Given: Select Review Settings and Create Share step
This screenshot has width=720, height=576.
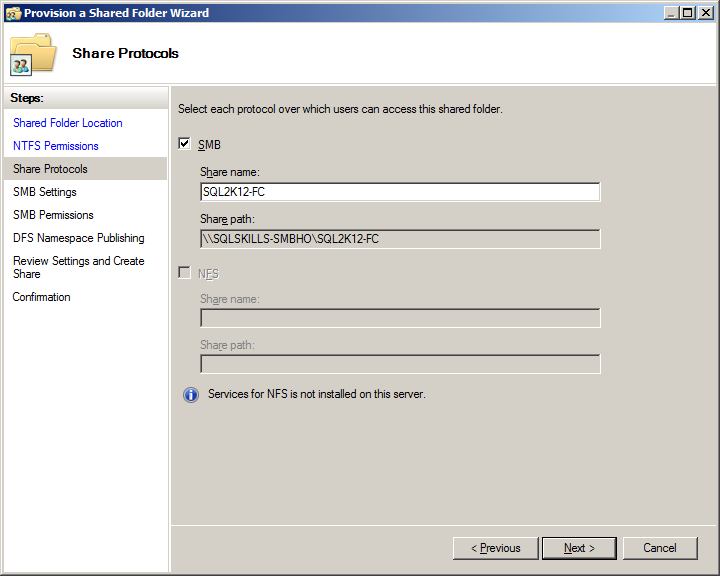Looking at the screenshot, I should pyautogui.click(x=79, y=267).
